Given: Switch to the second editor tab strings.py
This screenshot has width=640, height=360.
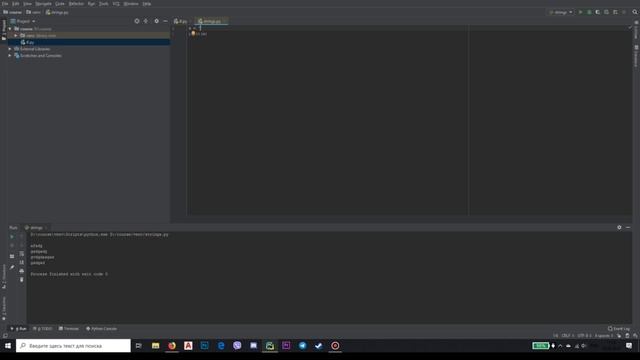Looking at the screenshot, I should (x=210, y=21).
